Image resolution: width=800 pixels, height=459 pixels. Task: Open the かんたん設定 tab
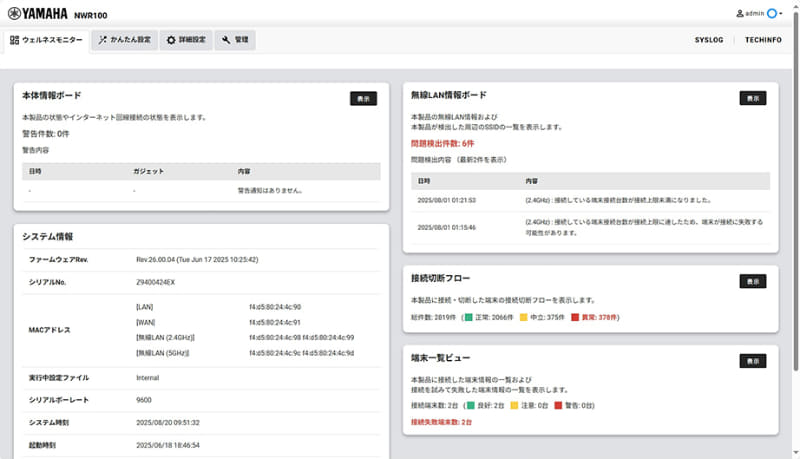(x=125, y=40)
